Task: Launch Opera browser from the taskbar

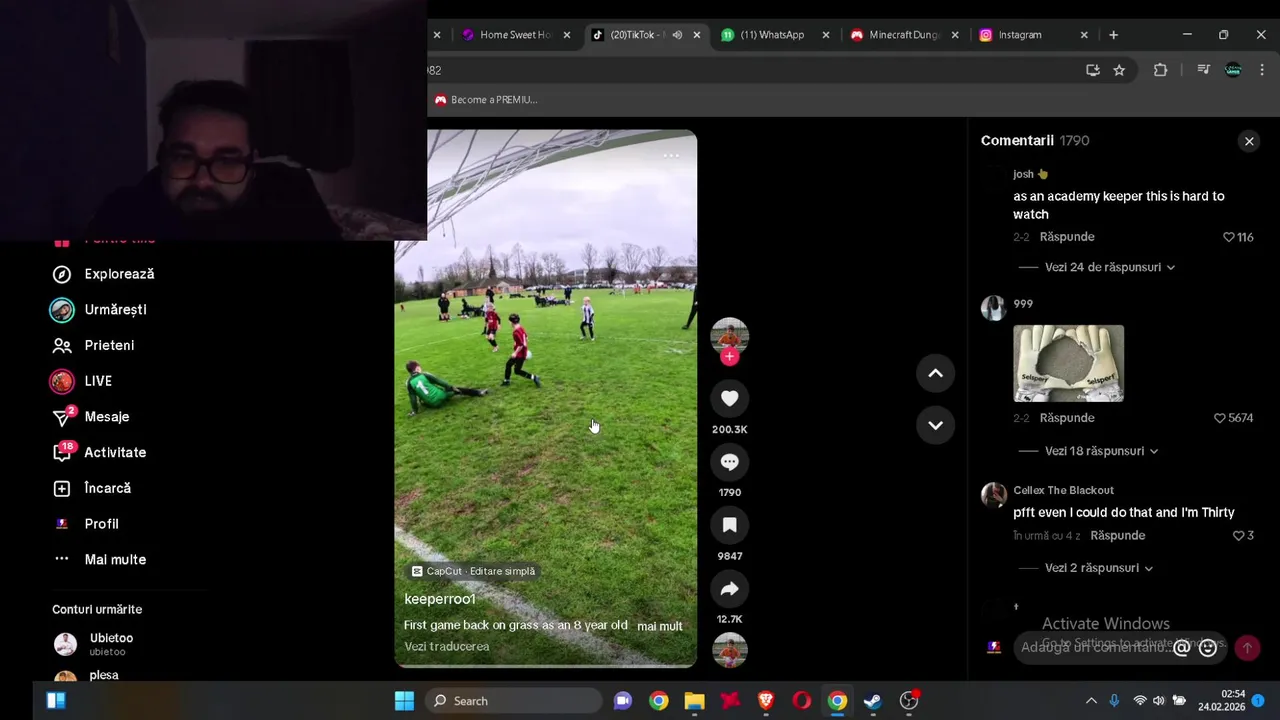Action: coord(802,701)
